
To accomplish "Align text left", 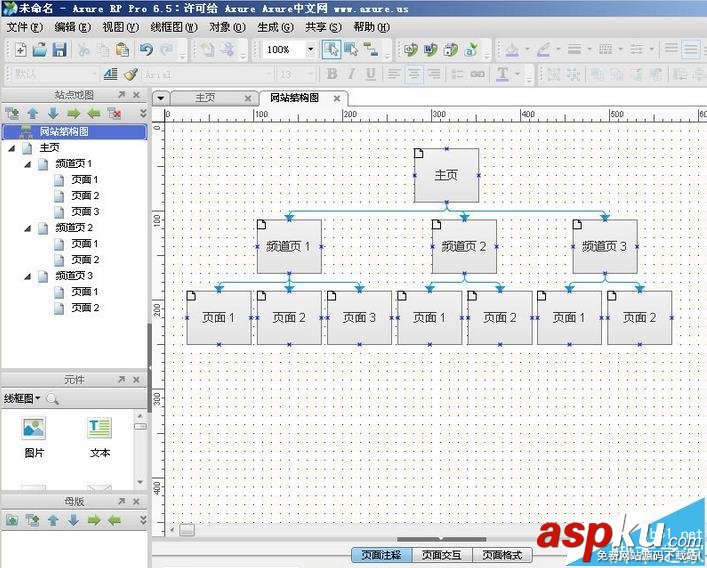I will click(x=394, y=74).
